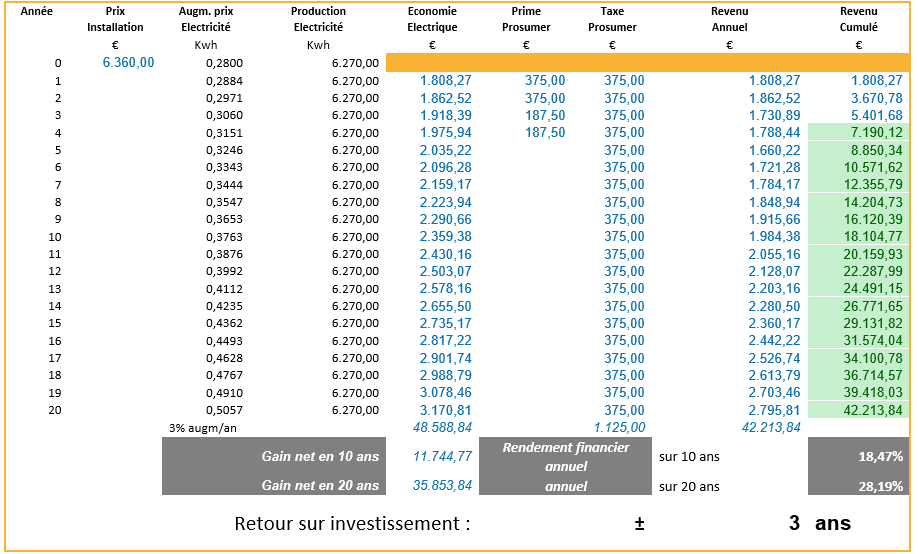Click the Economie Electrique value 3.170,81
The width and height of the screenshot is (918, 554).
pyautogui.click(x=446, y=410)
